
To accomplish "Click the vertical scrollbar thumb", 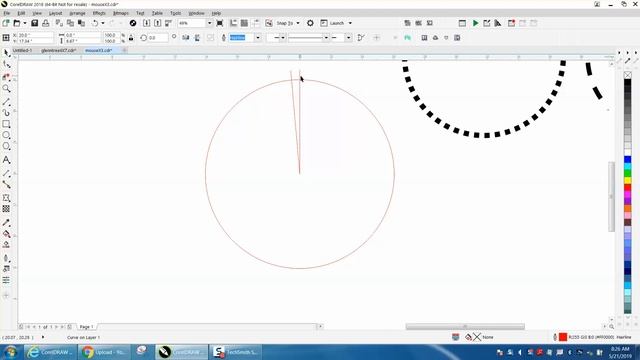I will pos(611,197).
